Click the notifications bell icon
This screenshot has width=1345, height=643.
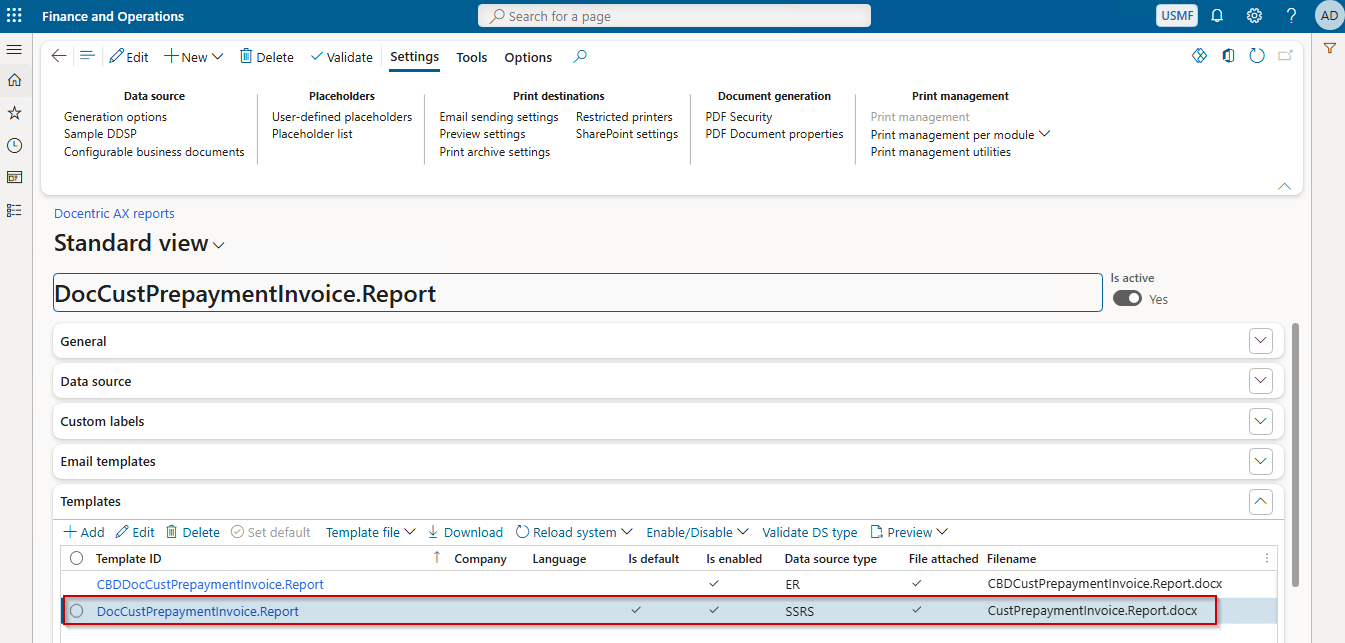pyautogui.click(x=1217, y=16)
